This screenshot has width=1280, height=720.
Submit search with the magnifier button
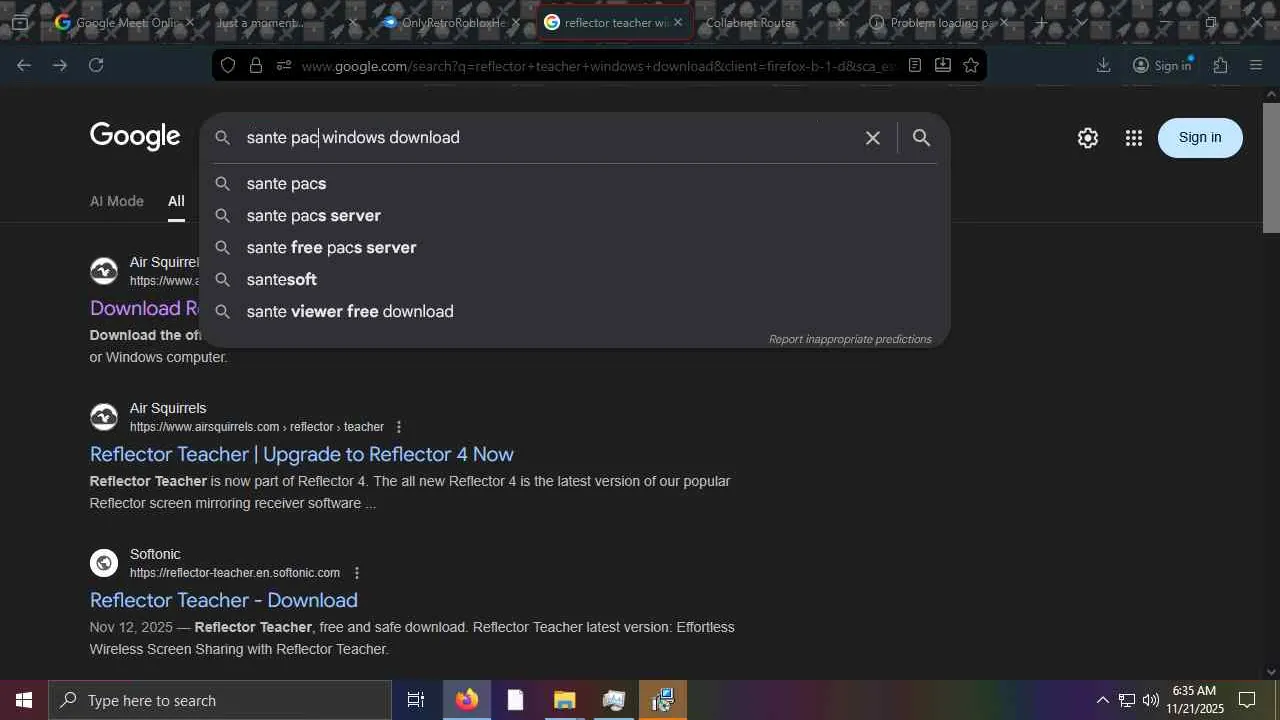921,138
